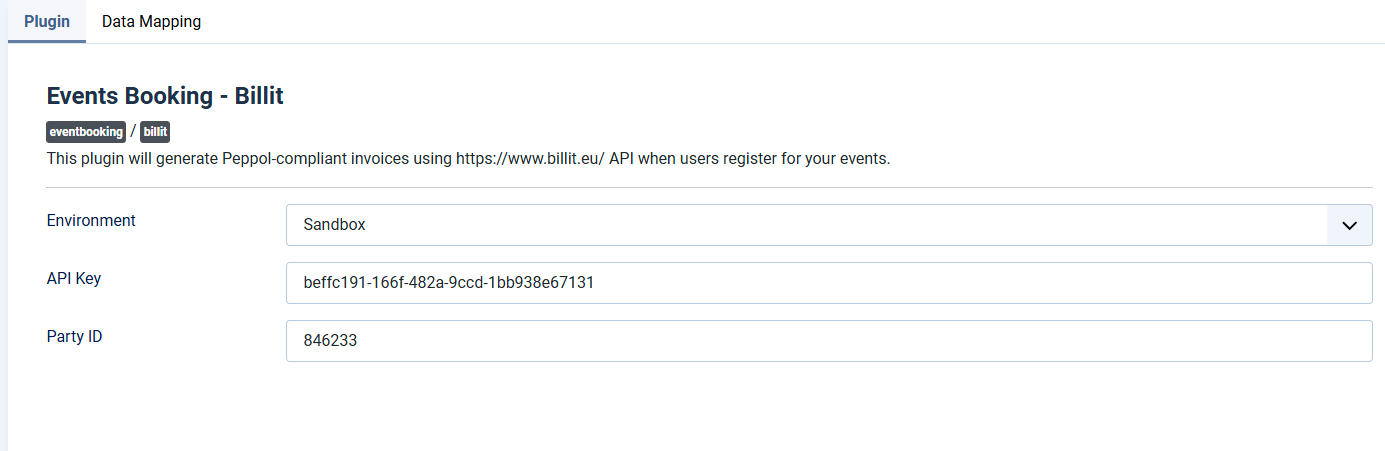Viewport: 1385px width, 451px height.
Task: Switch to the Data Mapping tab
Action: pyautogui.click(x=151, y=21)
